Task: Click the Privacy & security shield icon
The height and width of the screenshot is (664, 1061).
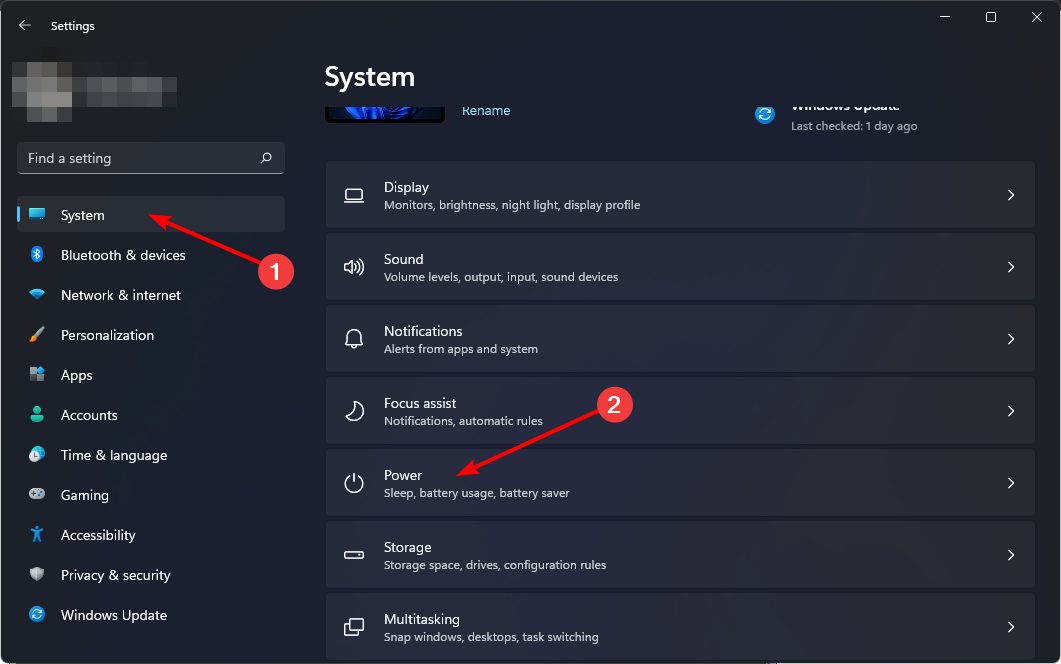Action: (37, 574)
